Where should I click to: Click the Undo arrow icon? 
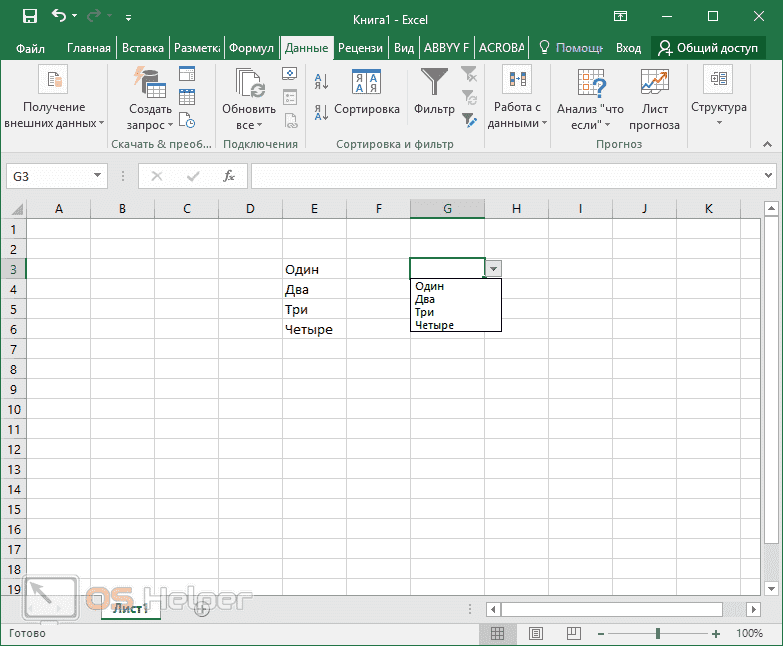point(59,17)
